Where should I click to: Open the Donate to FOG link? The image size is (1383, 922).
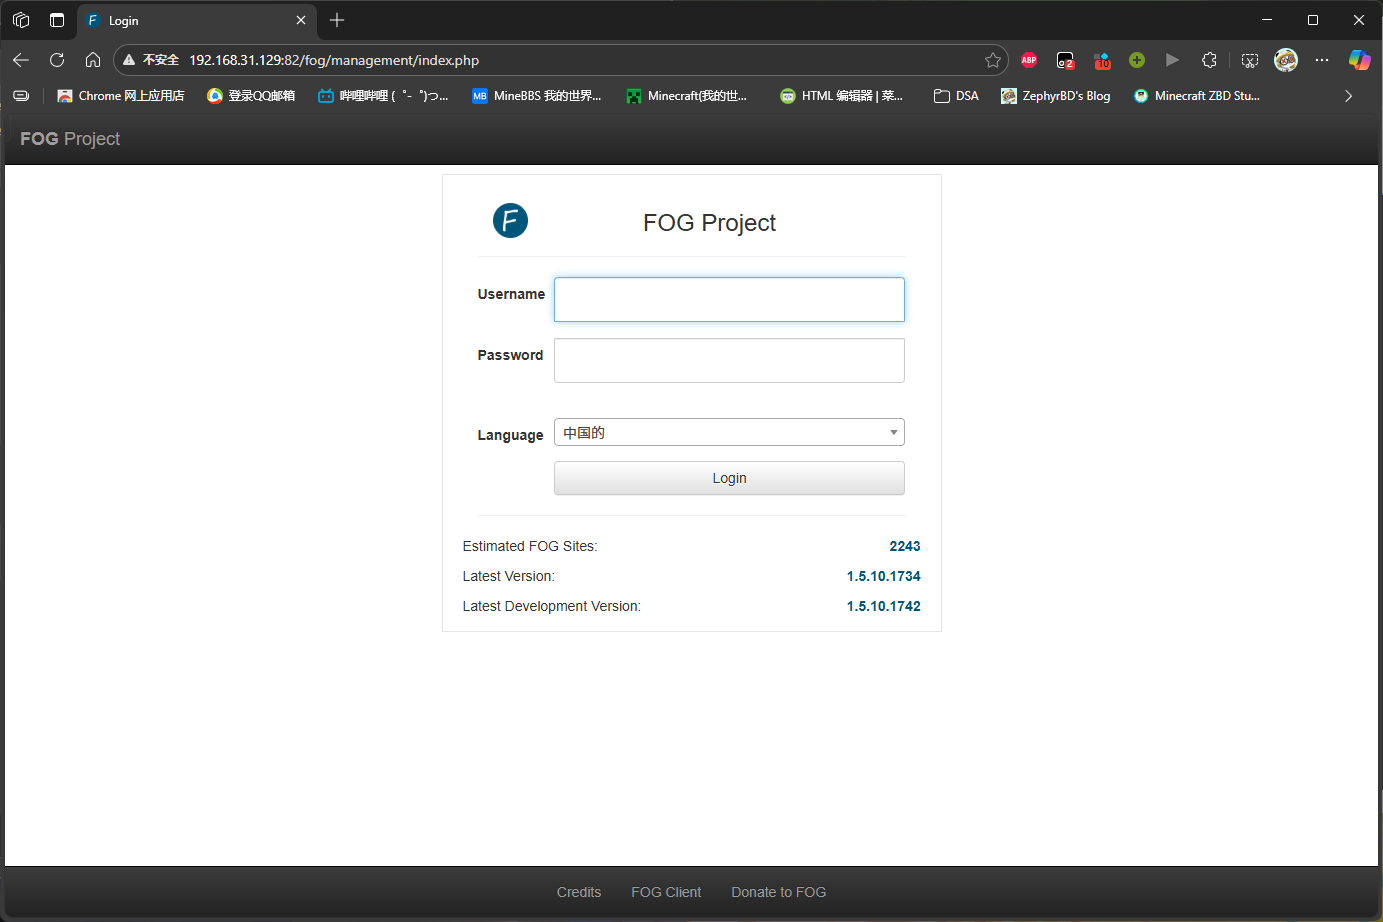pos(778,892)
